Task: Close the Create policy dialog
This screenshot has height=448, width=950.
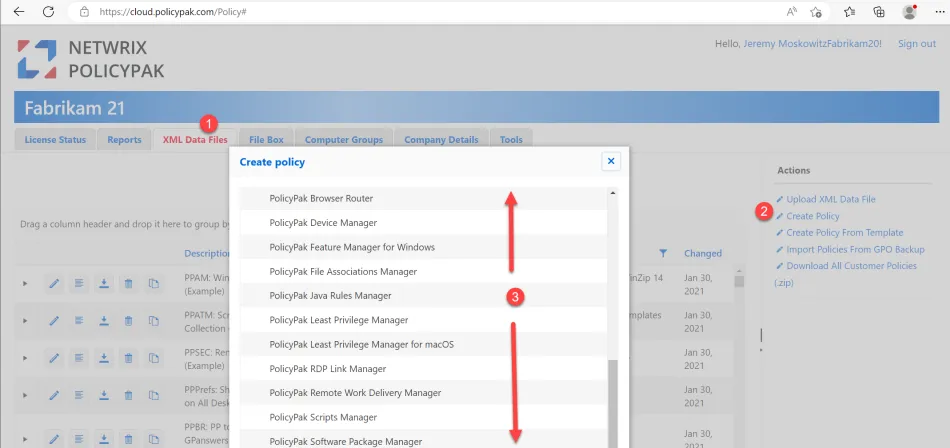Action: (x=611, y=161)
